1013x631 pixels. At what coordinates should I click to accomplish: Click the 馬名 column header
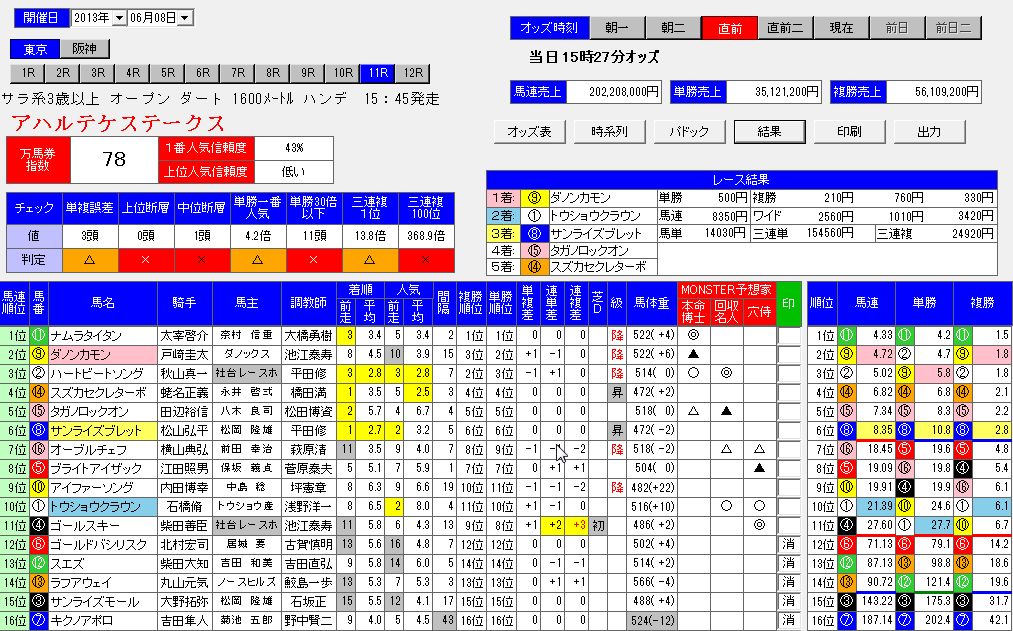point(103,304)
